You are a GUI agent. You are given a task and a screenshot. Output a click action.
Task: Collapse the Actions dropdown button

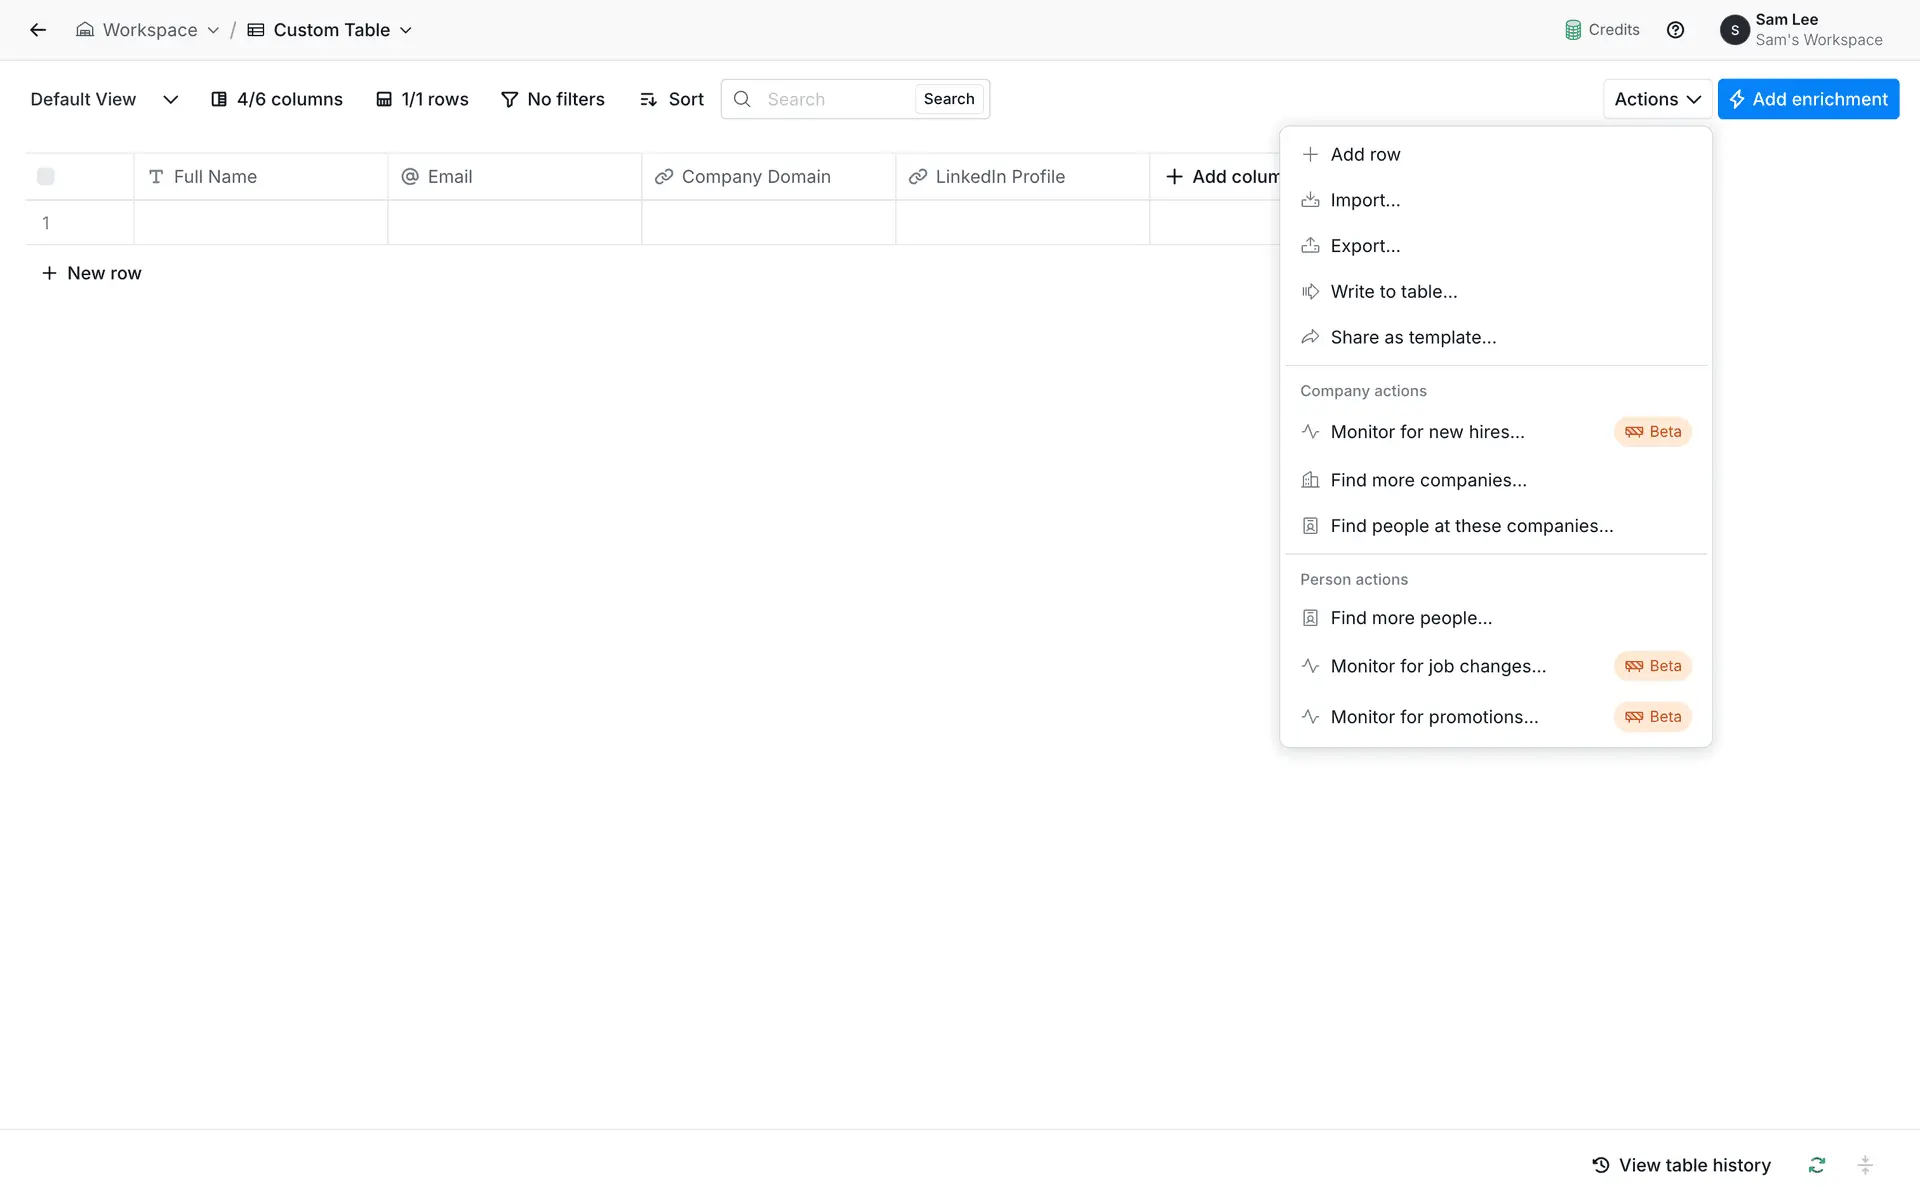coord(1657,99)
